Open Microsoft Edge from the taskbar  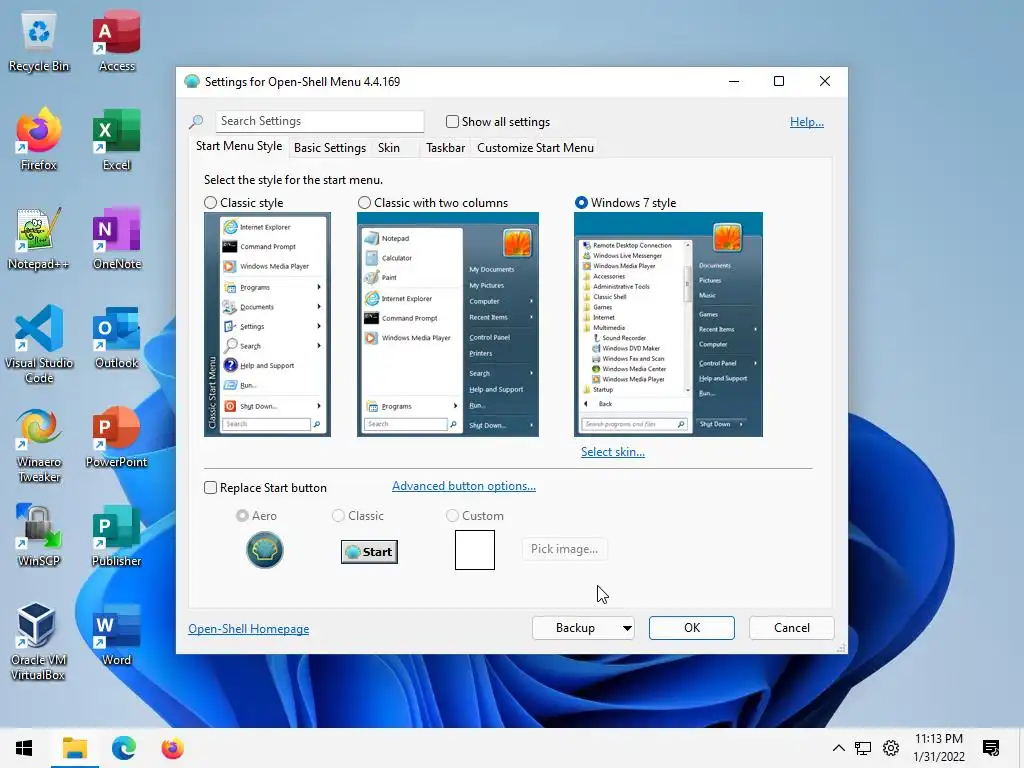click(123, 748)
